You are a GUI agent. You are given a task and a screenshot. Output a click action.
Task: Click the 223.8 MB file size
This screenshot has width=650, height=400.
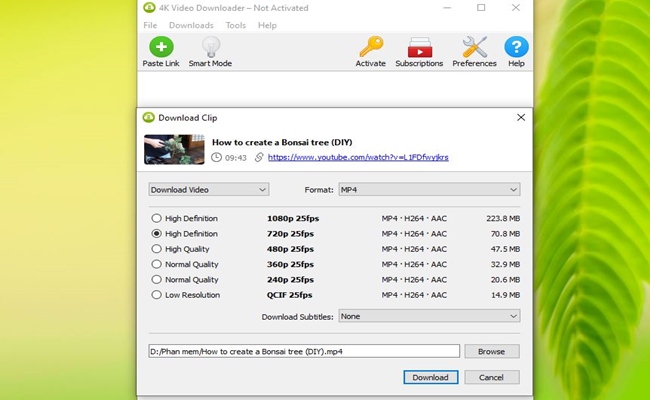(503, 218)
